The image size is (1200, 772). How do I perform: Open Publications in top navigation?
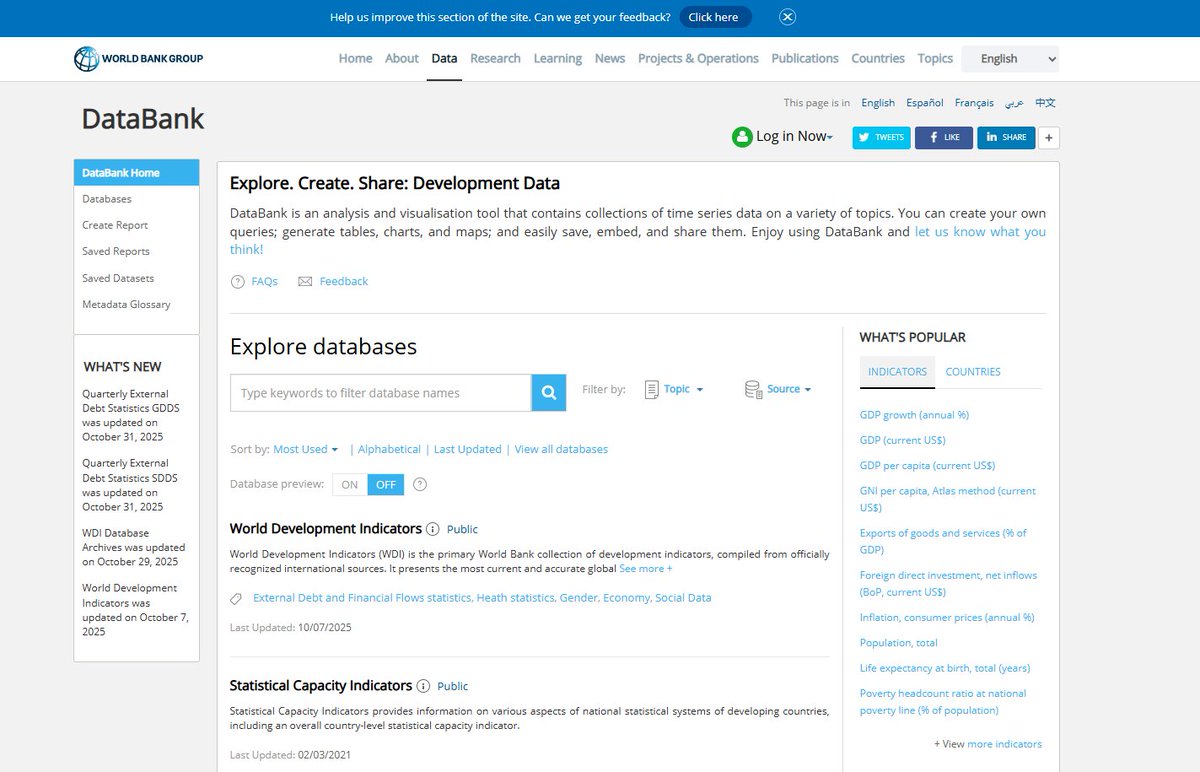[805, 59]
